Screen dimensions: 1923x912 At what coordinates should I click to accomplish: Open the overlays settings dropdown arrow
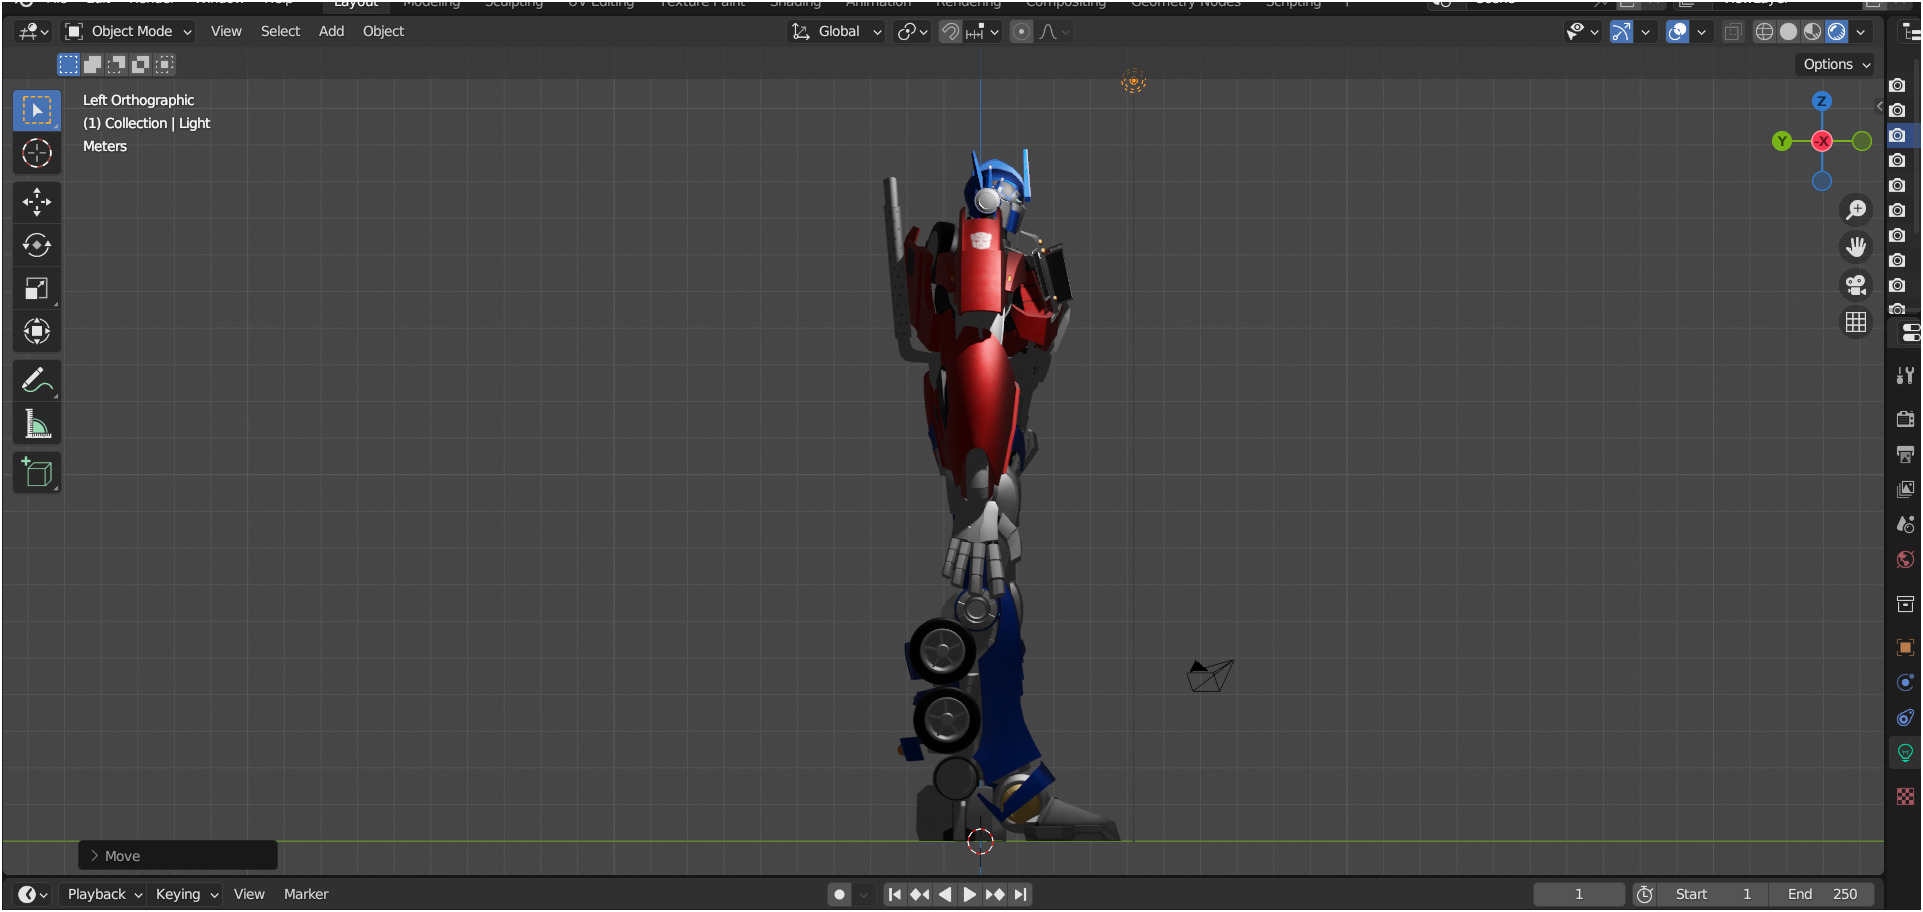coord(1701,32)
